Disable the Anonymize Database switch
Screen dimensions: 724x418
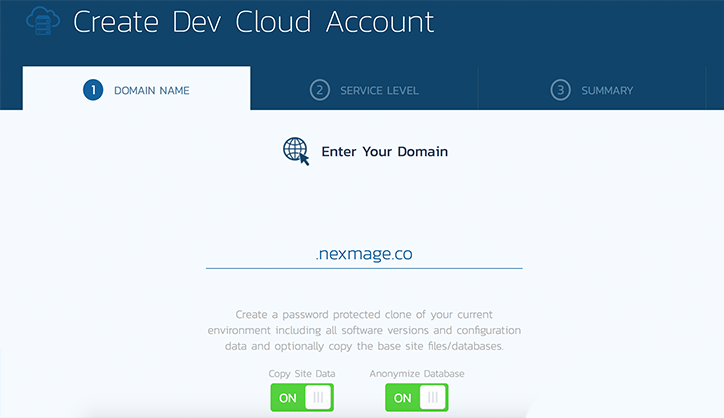(417, 397)
